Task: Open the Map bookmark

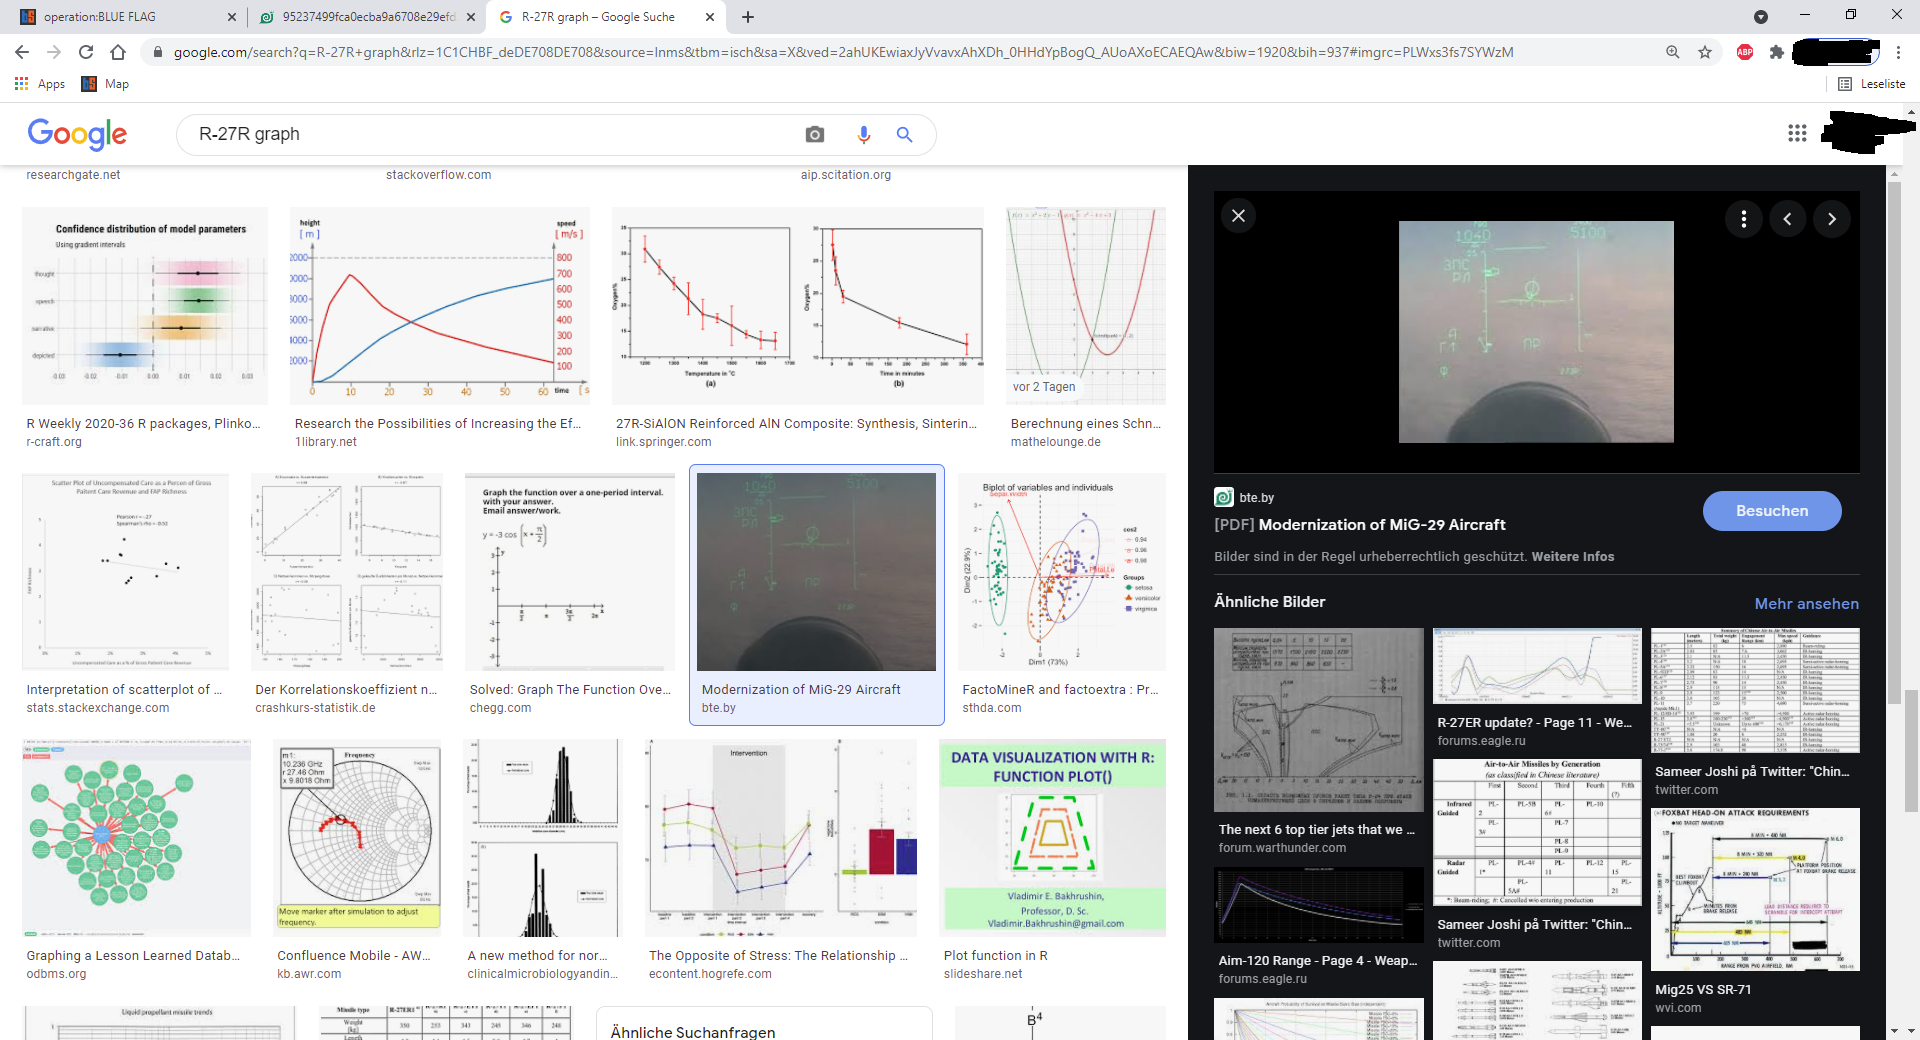Action: tap(105, 84)
